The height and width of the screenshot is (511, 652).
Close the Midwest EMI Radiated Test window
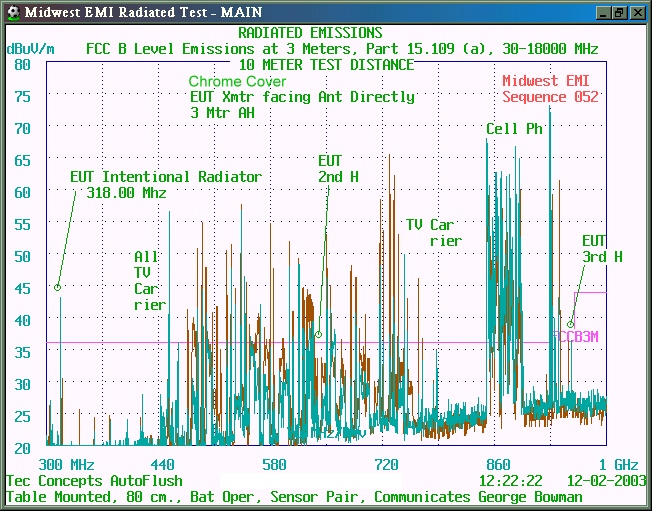(637, 12)
